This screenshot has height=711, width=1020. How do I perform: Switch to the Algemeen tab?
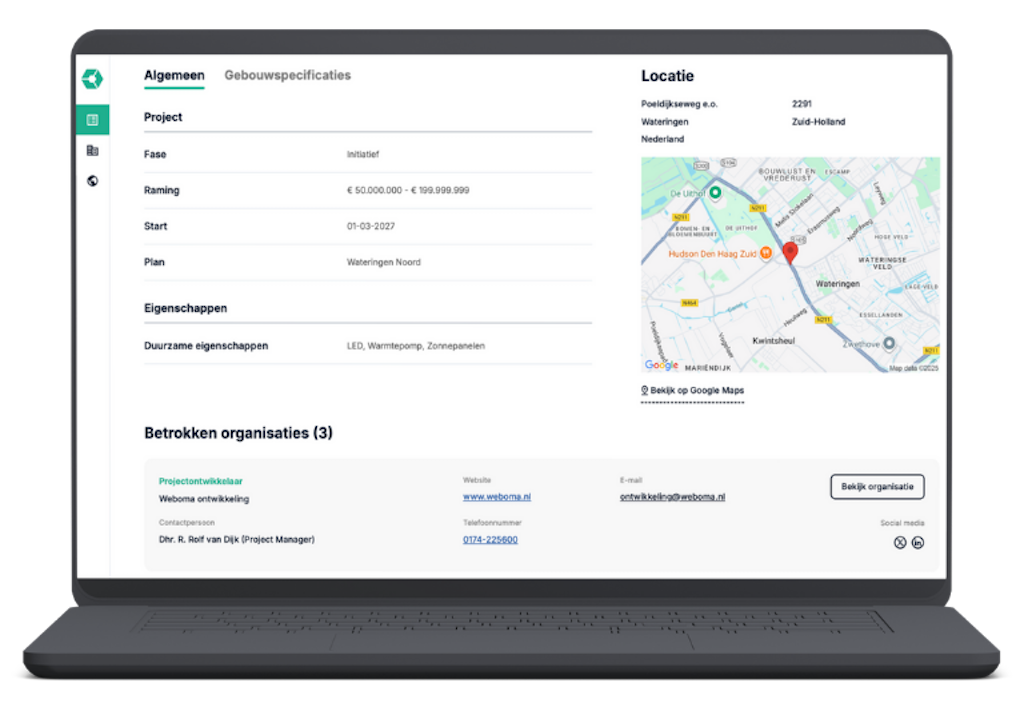click(174, 75)
